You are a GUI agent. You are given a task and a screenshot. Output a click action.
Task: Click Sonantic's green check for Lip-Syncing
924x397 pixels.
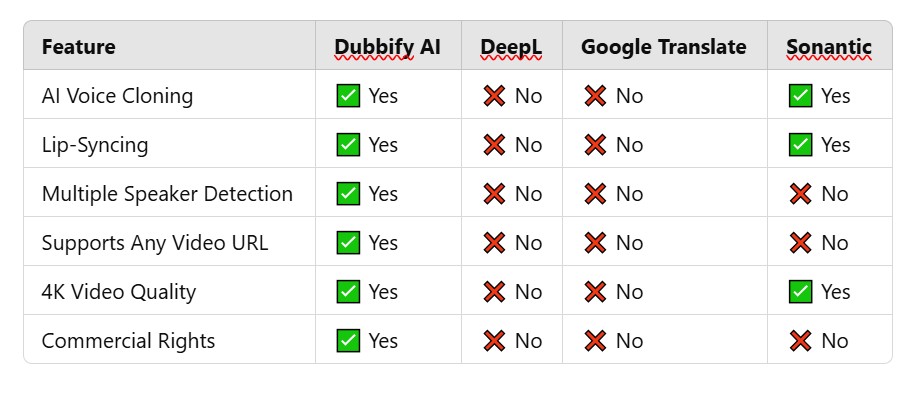(x=800, y=144)
